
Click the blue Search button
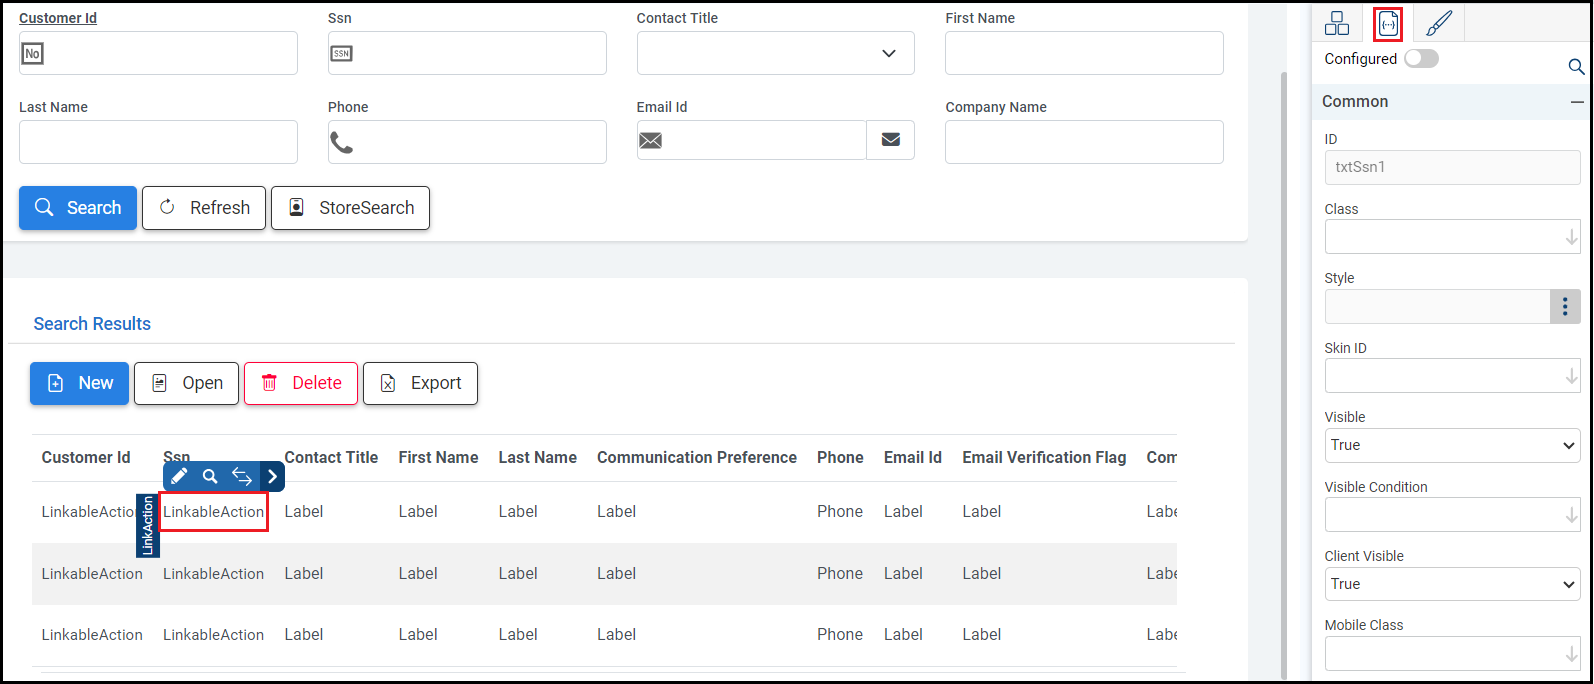78,208
